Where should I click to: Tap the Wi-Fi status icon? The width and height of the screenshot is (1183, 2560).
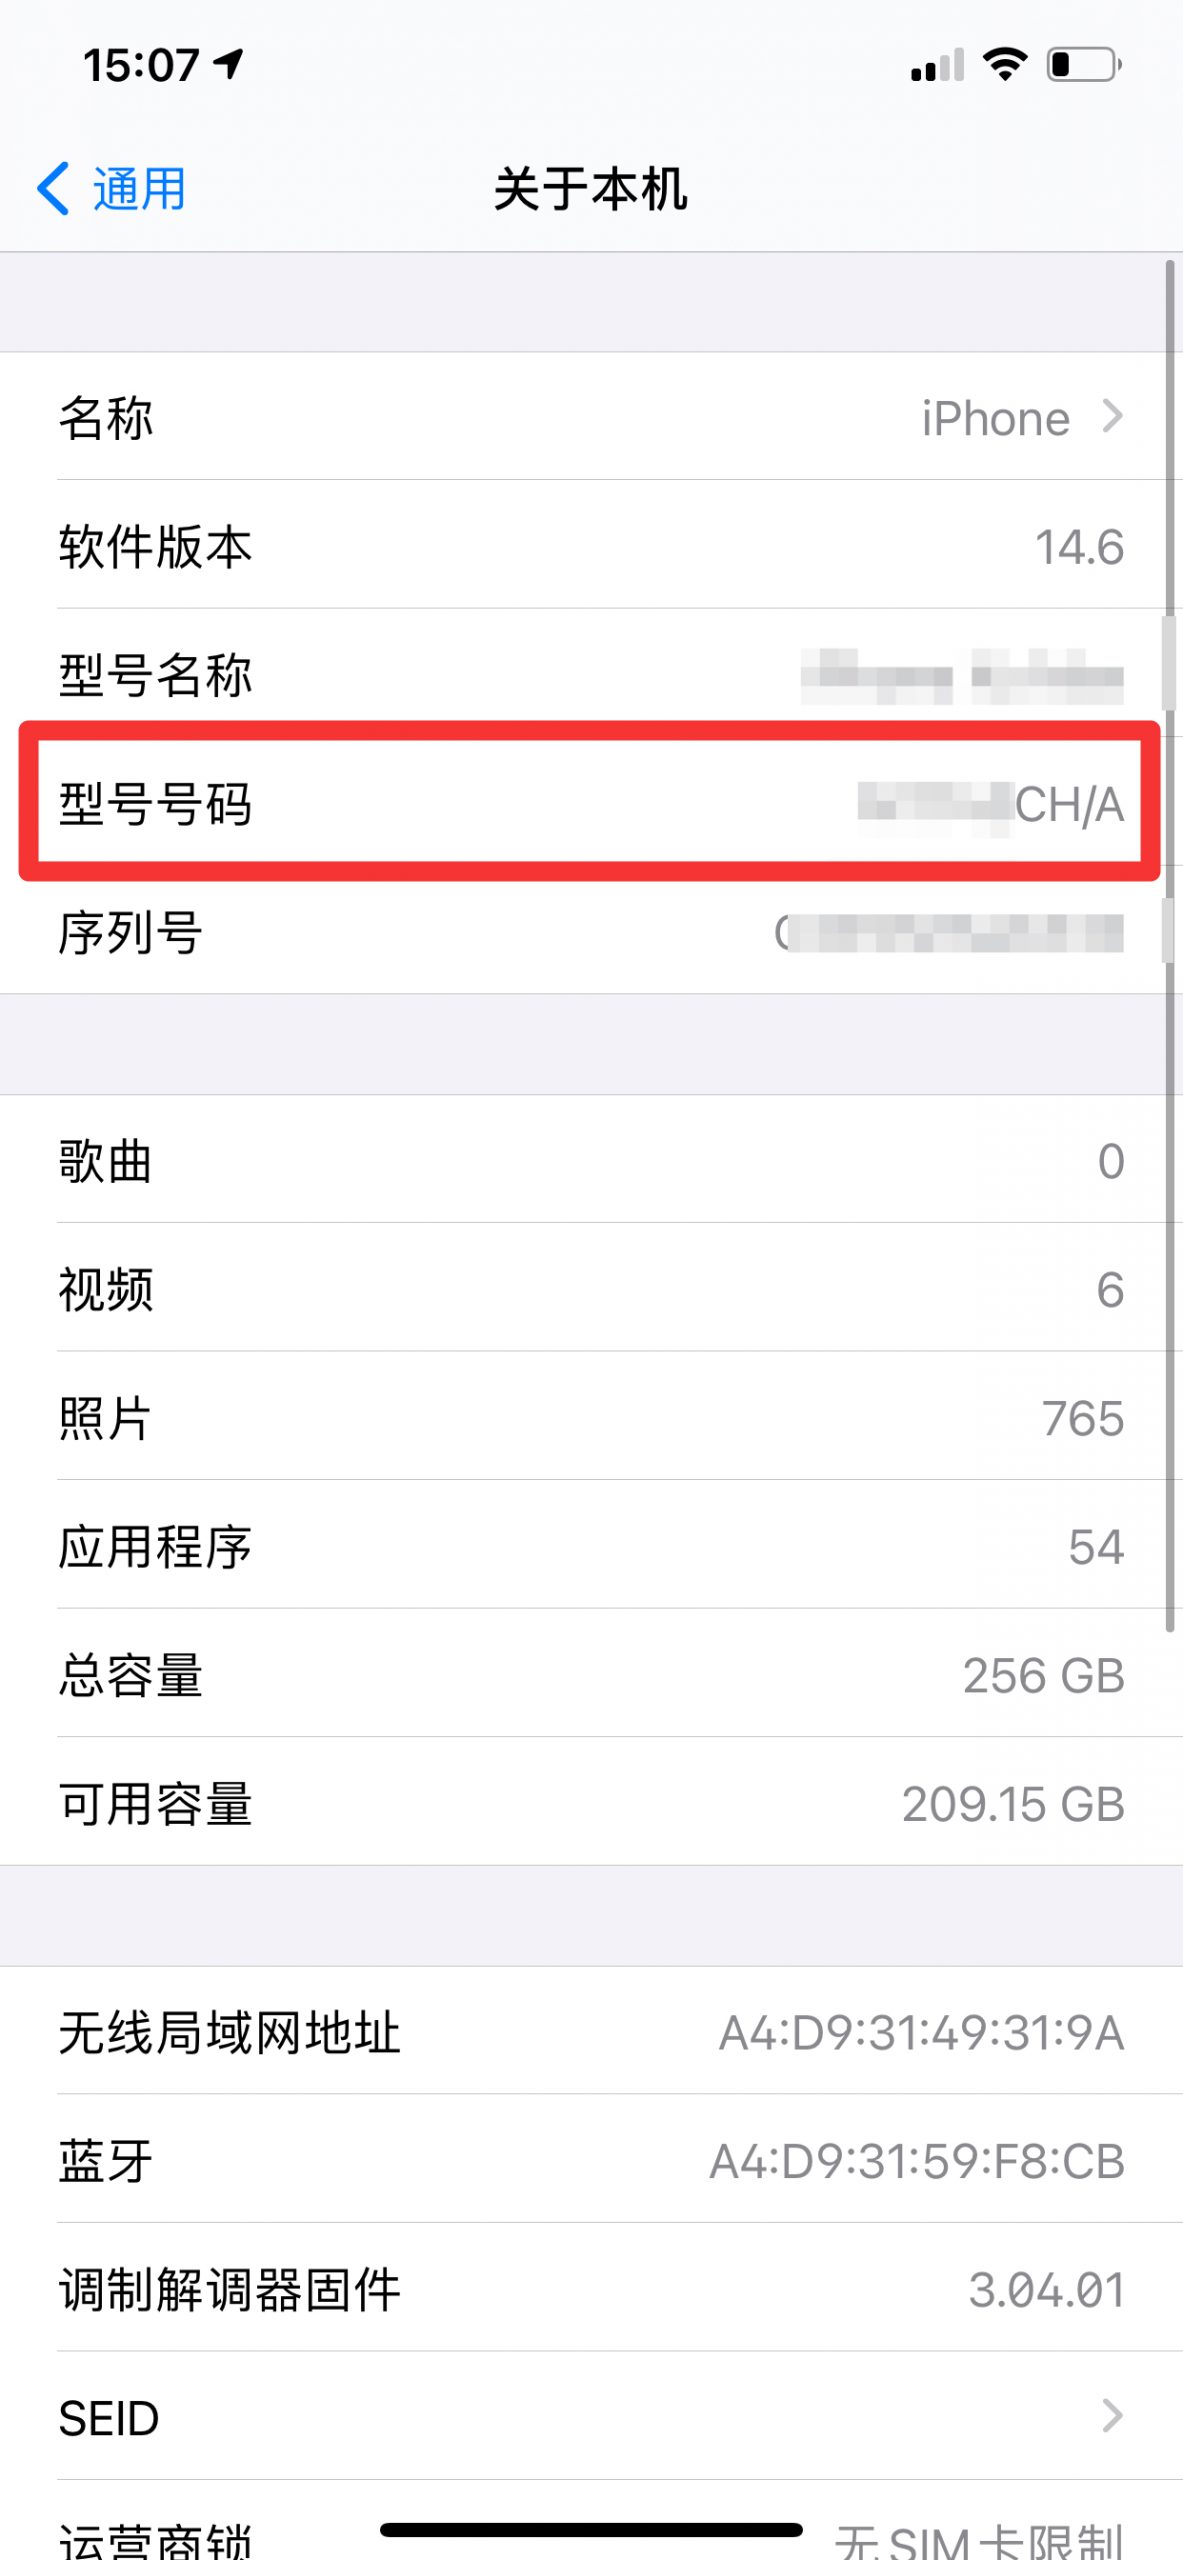click(x=1005, y=64)
